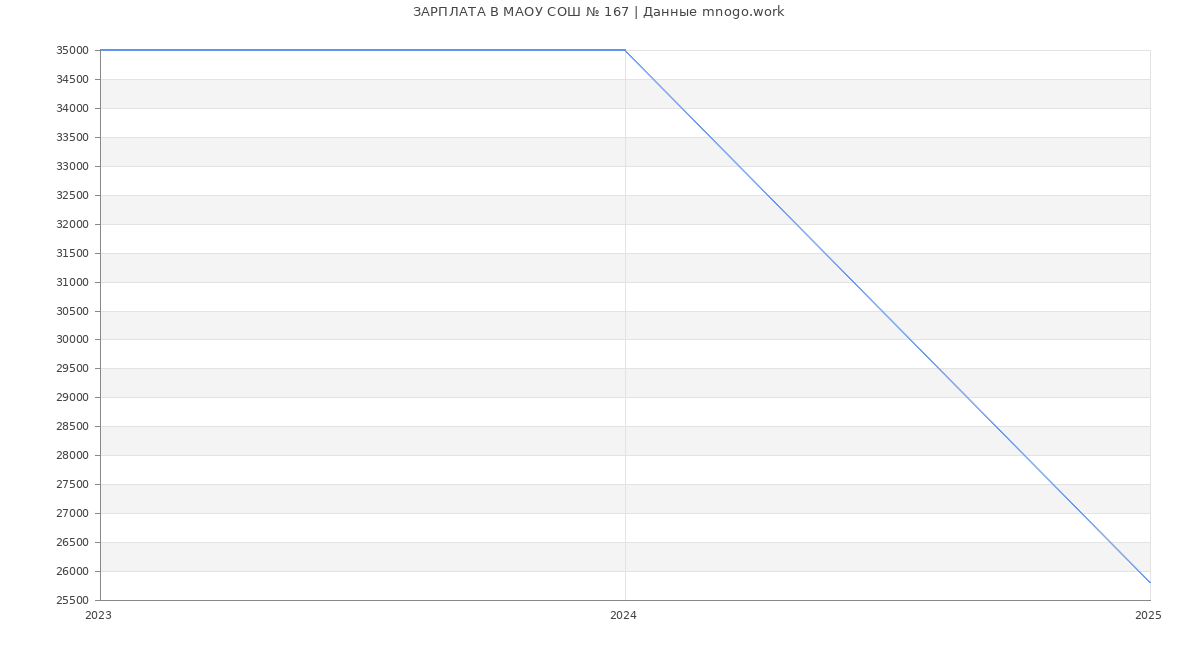This screenshot has width=1200, height=650.
Task: Select the 31000 y-axis label
Action: point(73,282)
